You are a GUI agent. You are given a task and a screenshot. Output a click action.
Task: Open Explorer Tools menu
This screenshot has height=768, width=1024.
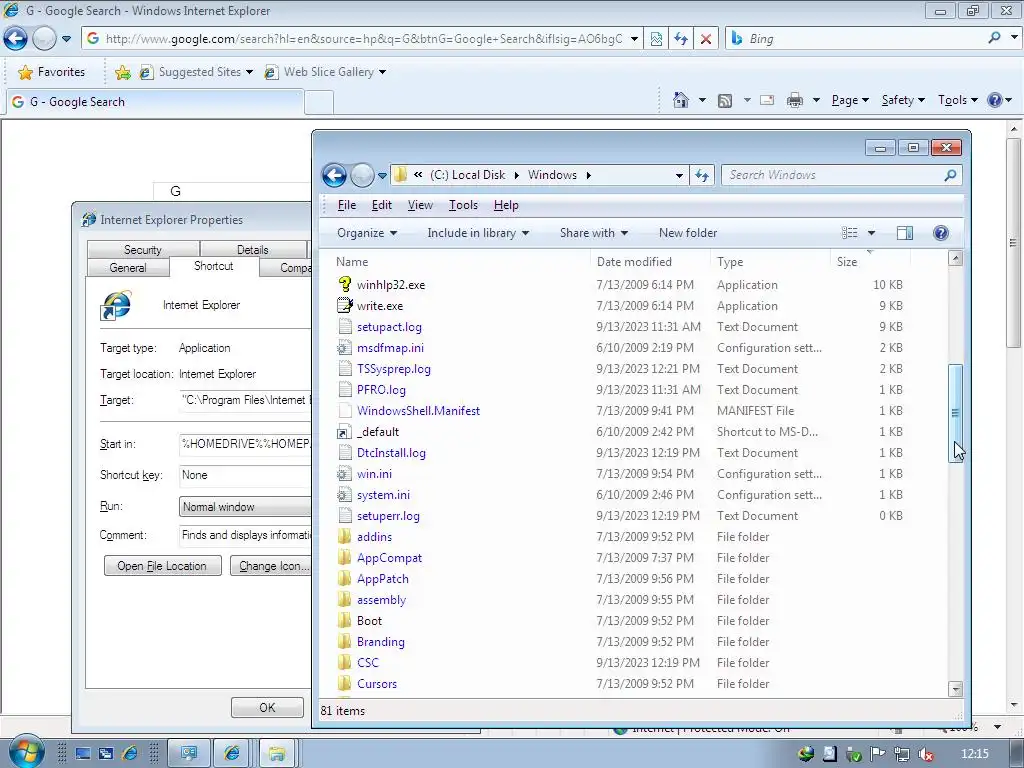(x=463, y=205)
